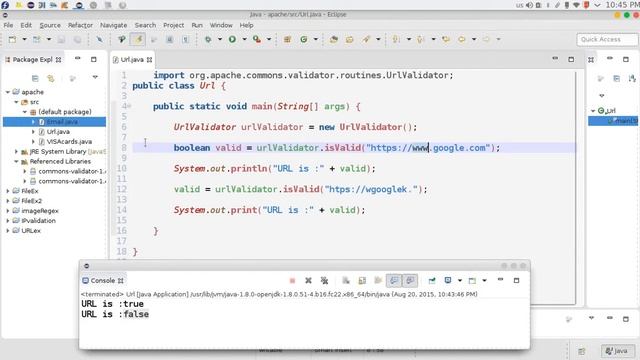The image size is (640, 360).
Task: Toggle code folding at line 4
Action: point(129,106)
